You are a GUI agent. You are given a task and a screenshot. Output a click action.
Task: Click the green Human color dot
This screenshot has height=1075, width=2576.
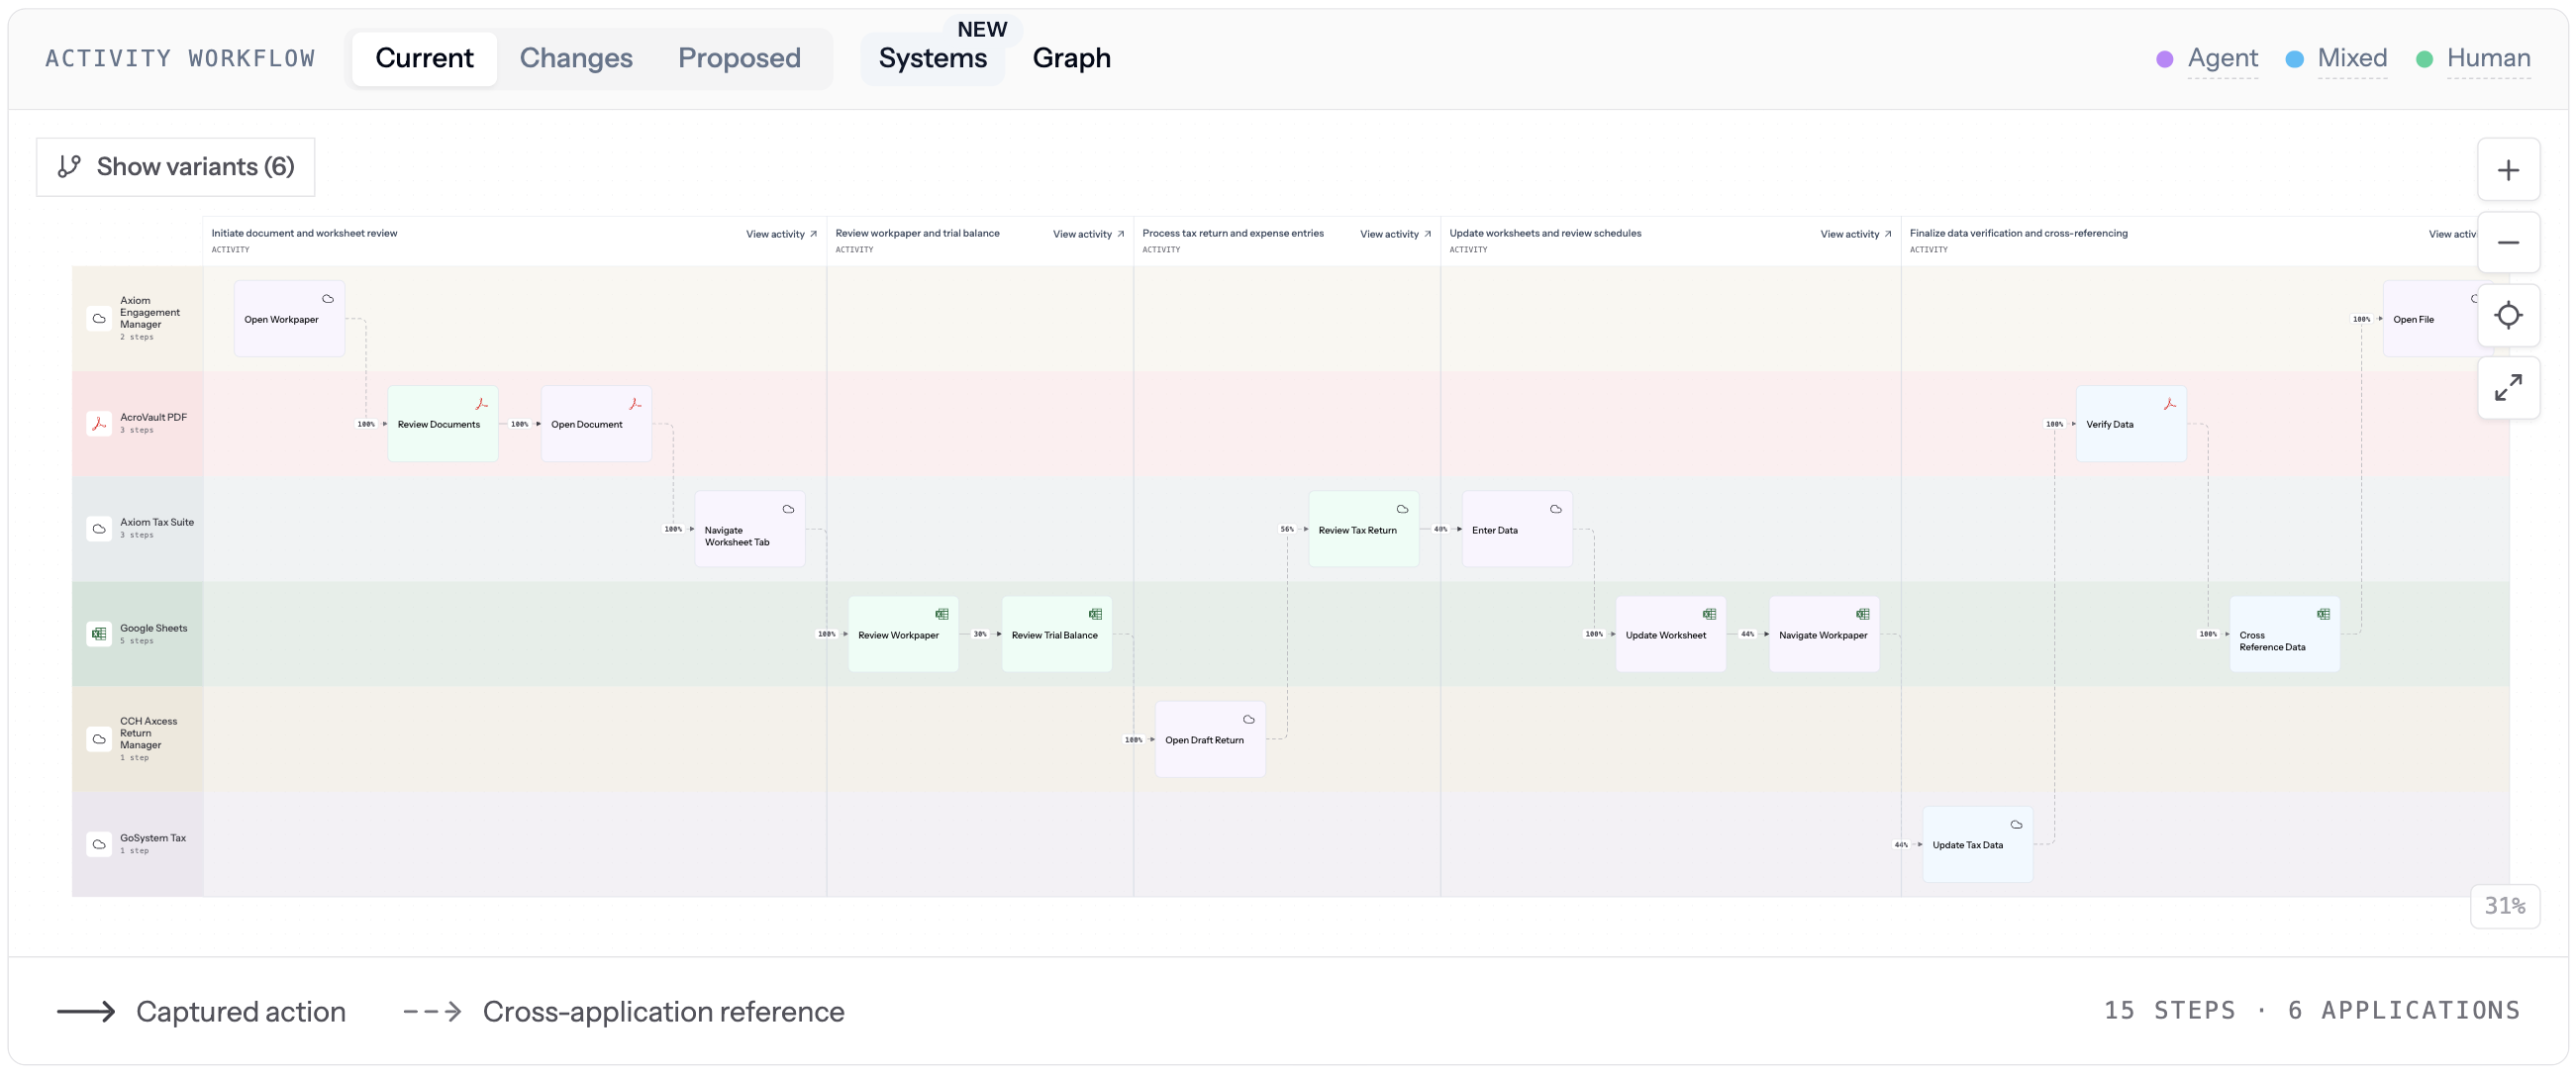(x=2424, y=59)
